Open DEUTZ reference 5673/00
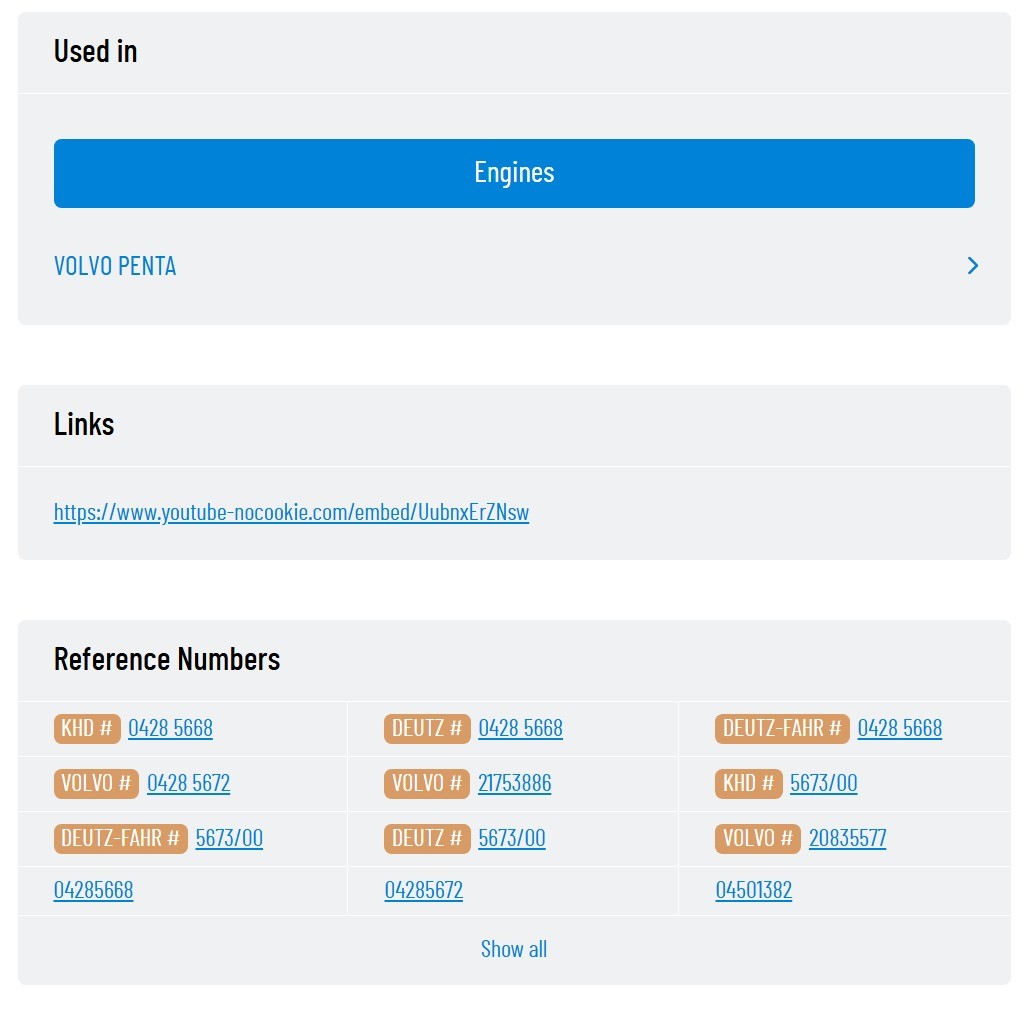Image resolution: width=1030 pixels, height=1023 pixels. [x=512, y=838]
